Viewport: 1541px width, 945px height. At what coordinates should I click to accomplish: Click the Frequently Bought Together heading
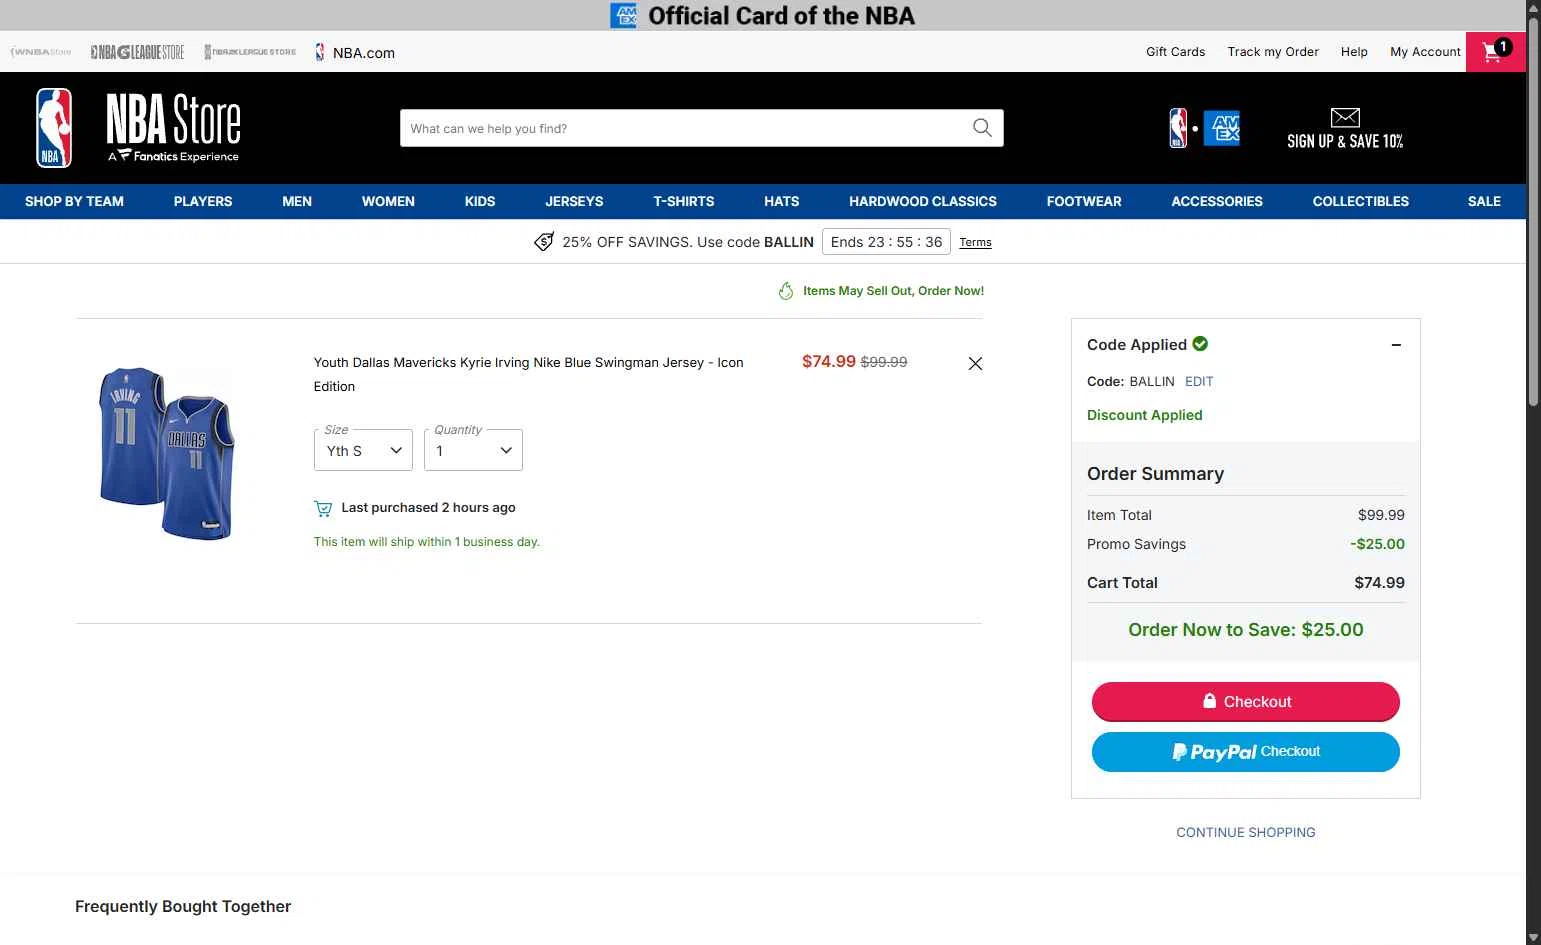[x=183, y=906]
